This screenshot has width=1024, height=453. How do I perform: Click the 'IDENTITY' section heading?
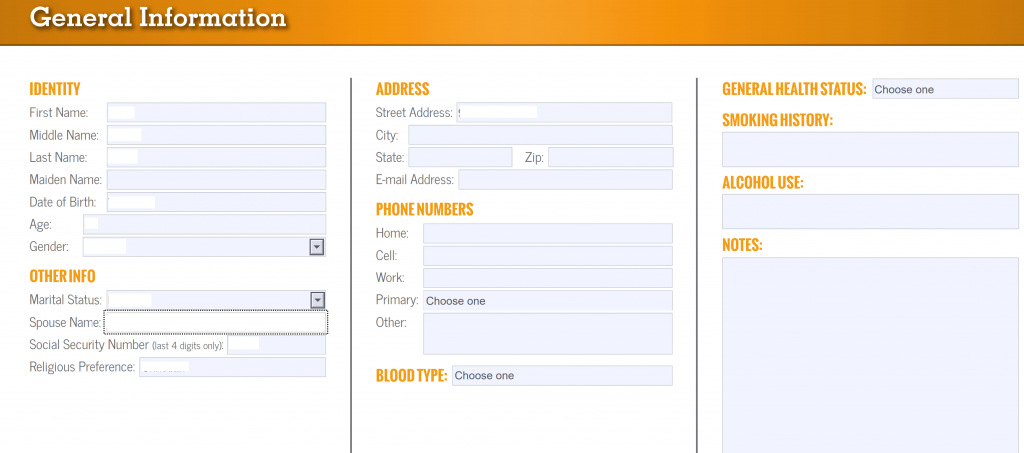tap(55, 89)
